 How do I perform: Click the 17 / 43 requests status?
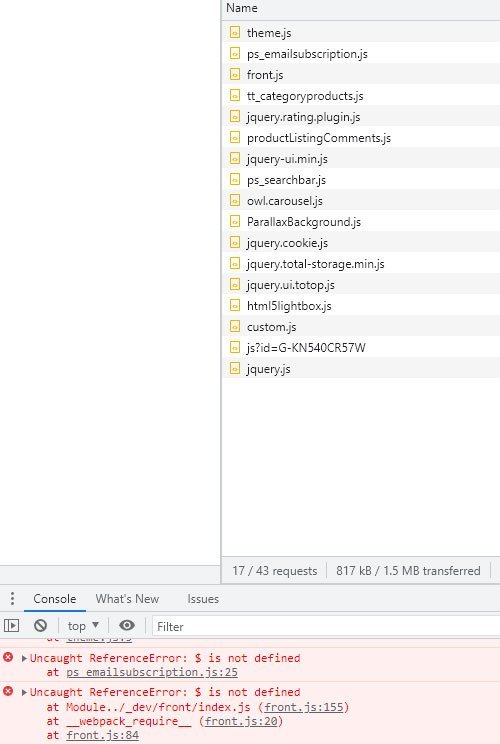(275, 570)
